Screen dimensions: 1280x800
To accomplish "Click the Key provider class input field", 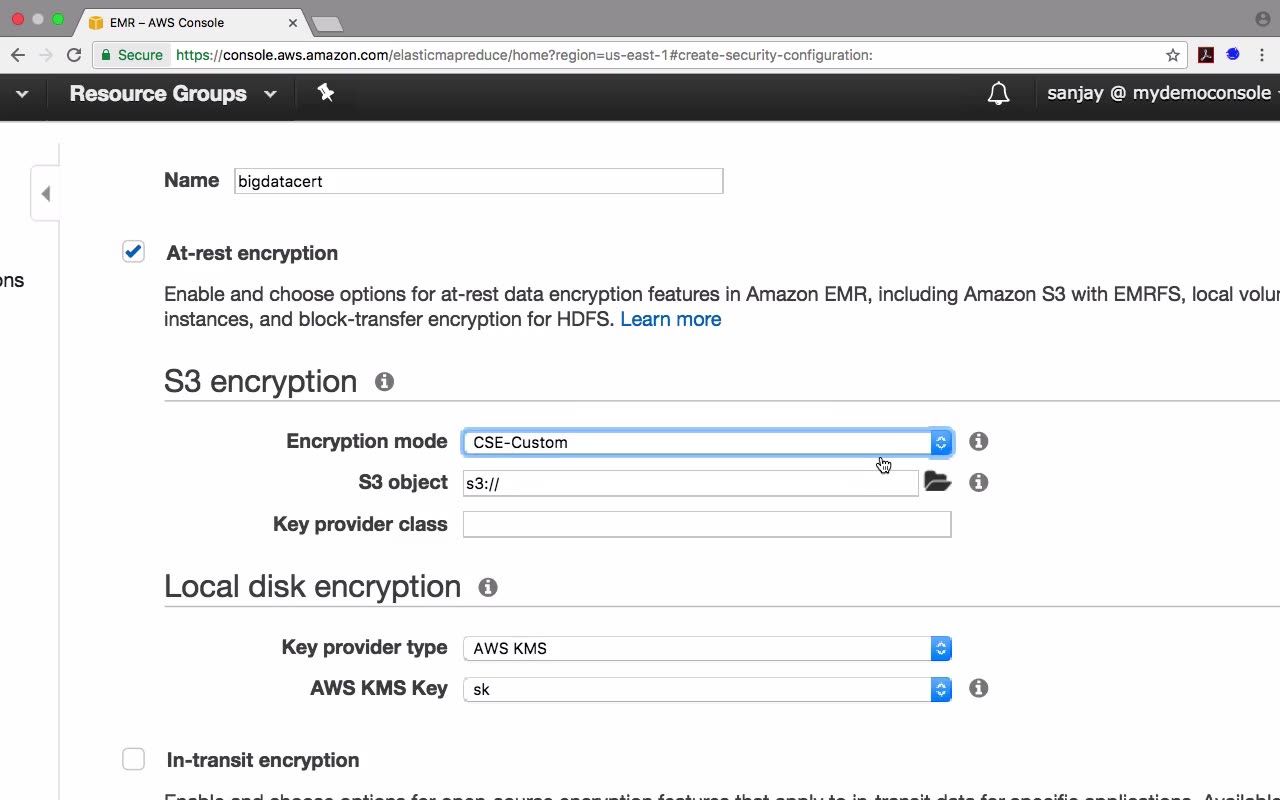I will coord(706,524).
